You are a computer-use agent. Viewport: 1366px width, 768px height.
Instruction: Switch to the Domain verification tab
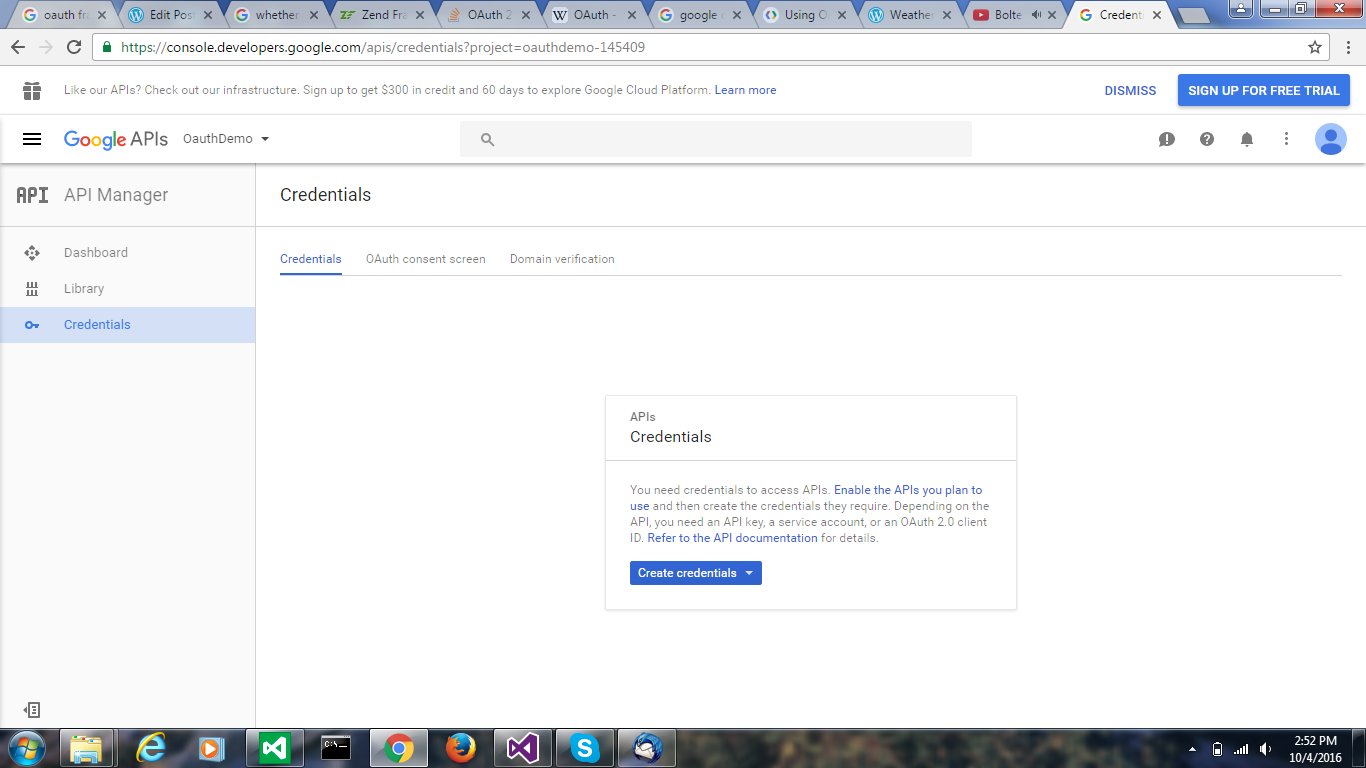pyautogui.click(x=562, y=259)
